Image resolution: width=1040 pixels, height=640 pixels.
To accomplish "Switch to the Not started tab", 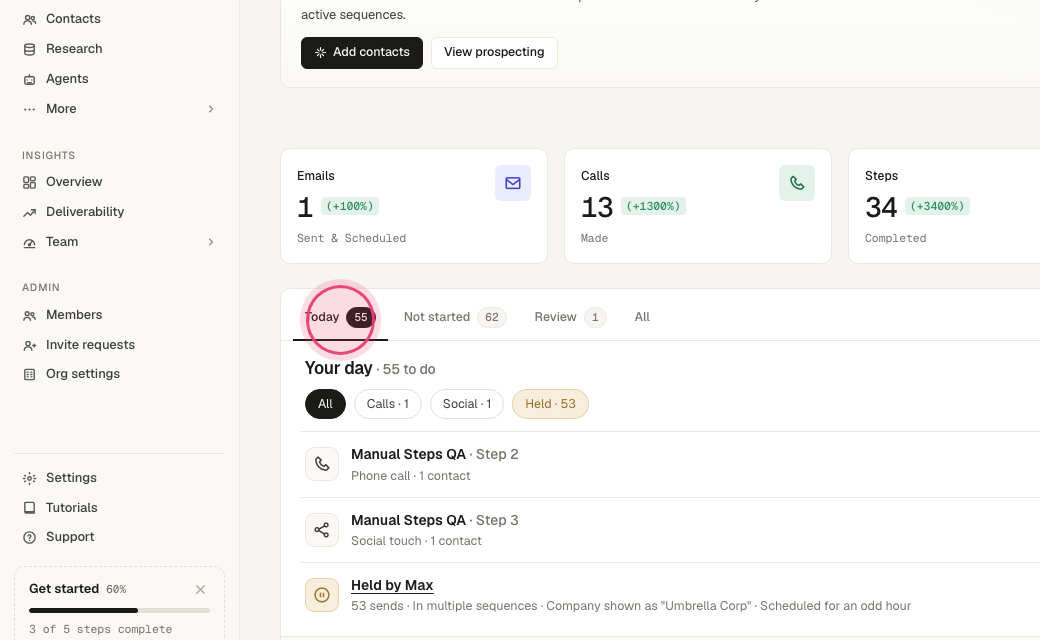I will pyautogui.click(x=455, y=317).
